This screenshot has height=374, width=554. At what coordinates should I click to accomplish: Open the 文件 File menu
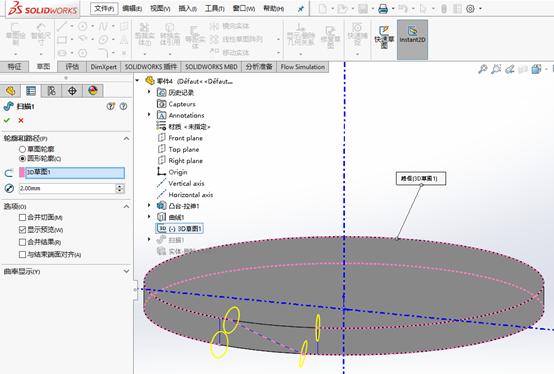pos(104,8)
